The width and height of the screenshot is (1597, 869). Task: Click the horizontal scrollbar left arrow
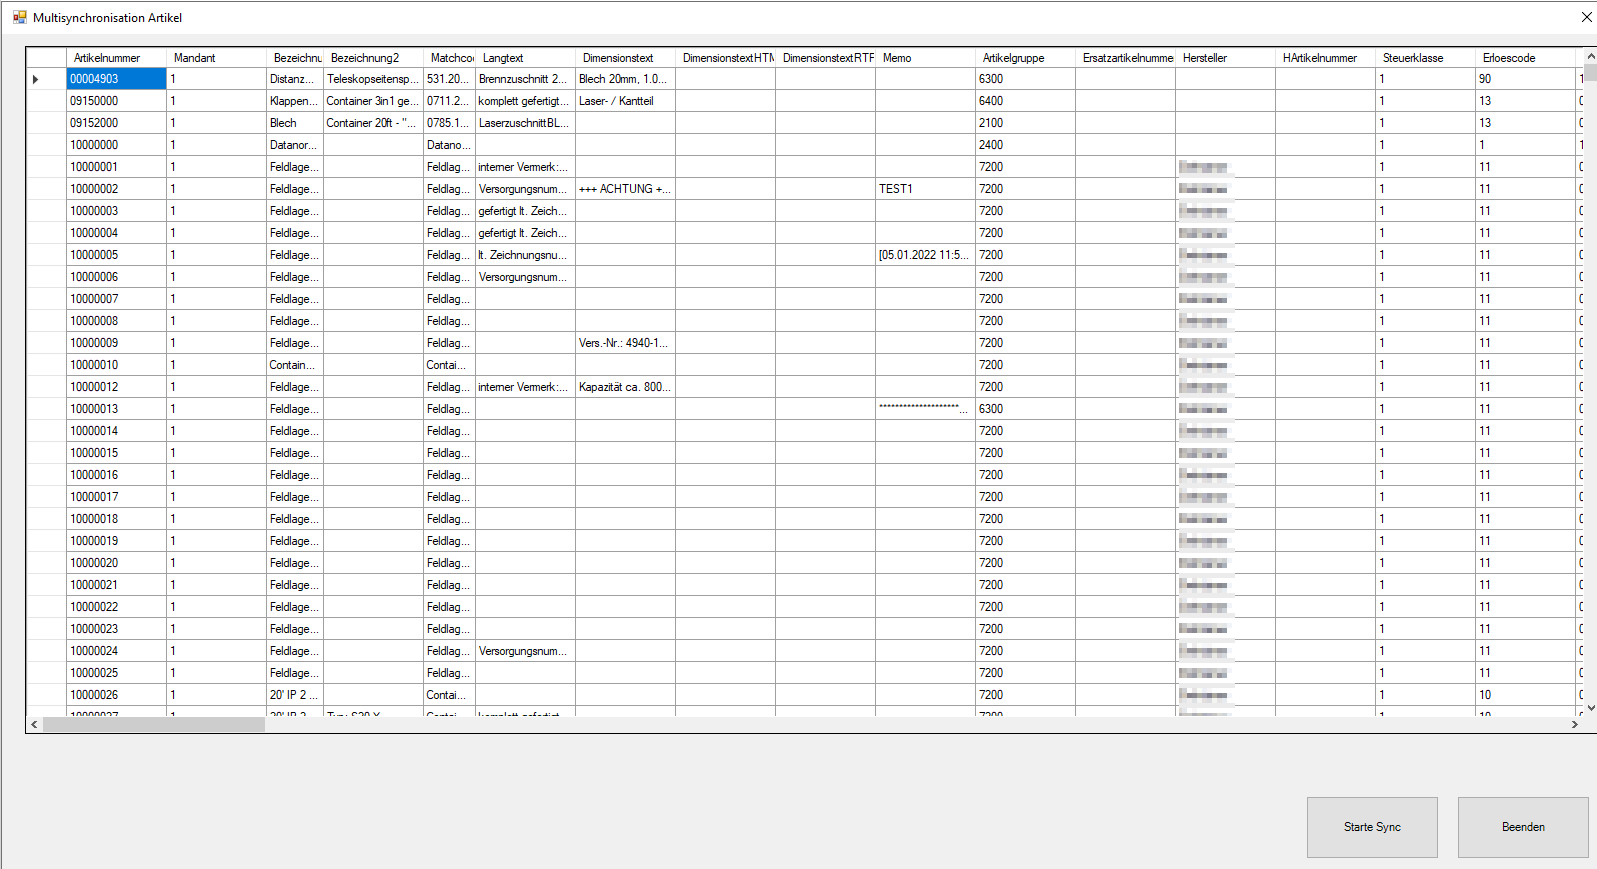34,725
